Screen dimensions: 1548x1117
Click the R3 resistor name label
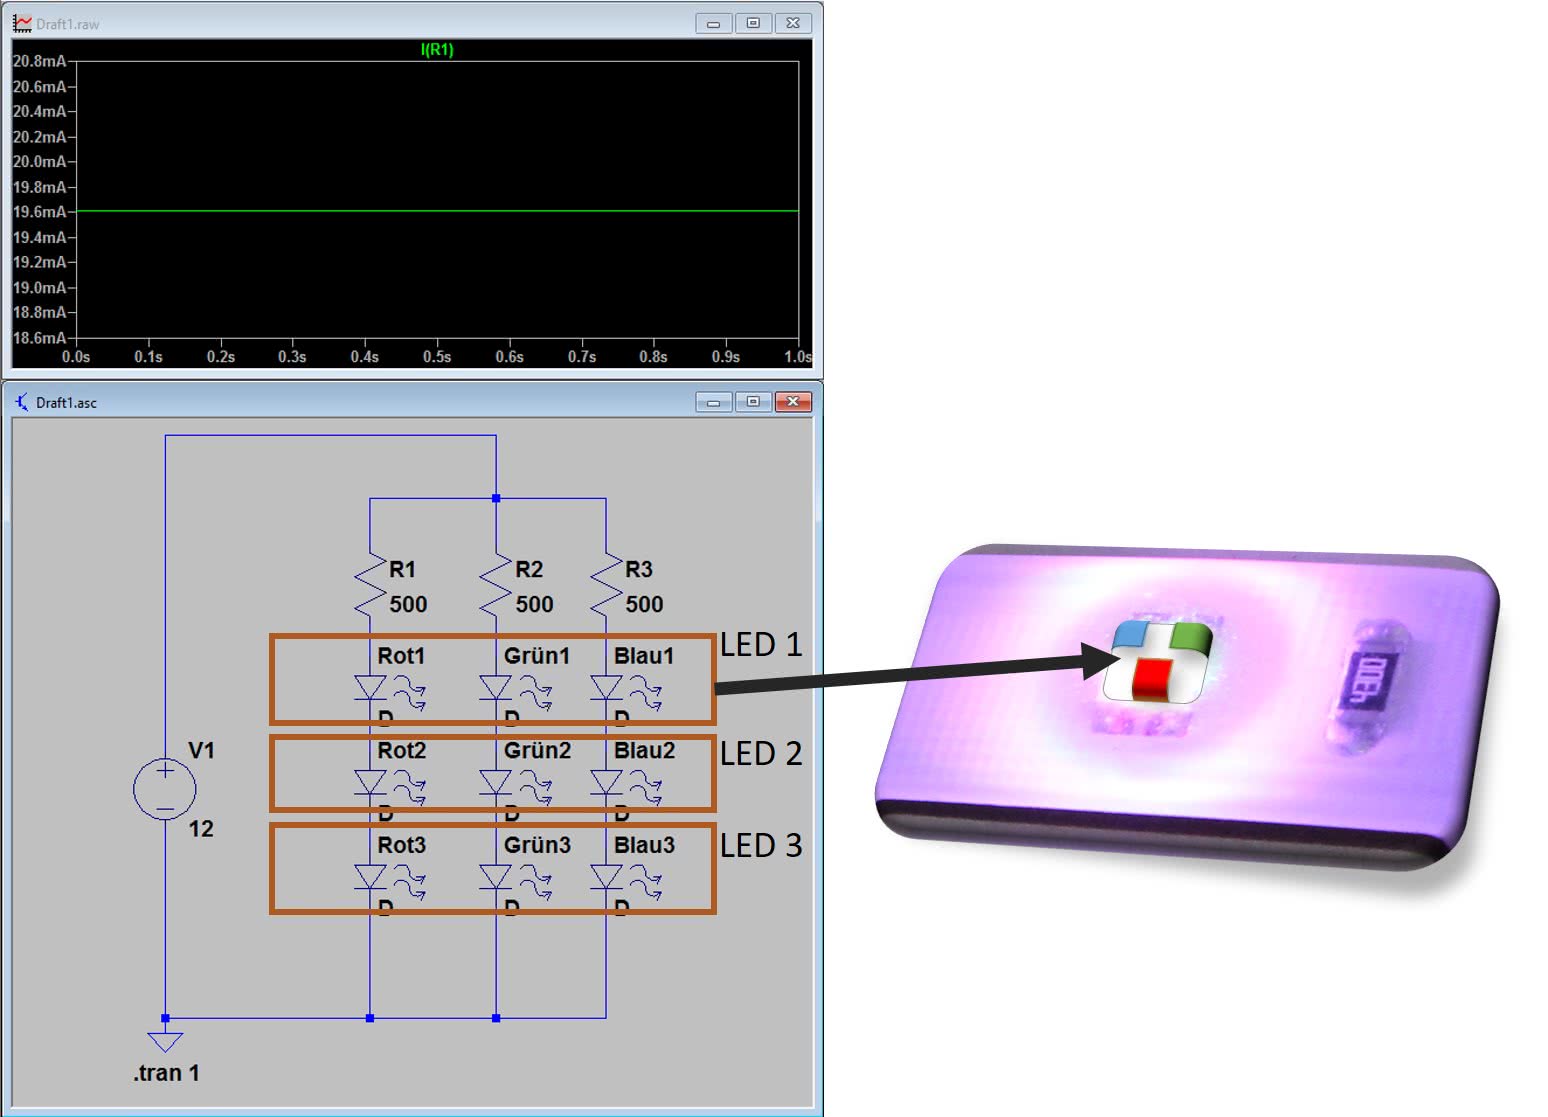(x=639, y=570)
